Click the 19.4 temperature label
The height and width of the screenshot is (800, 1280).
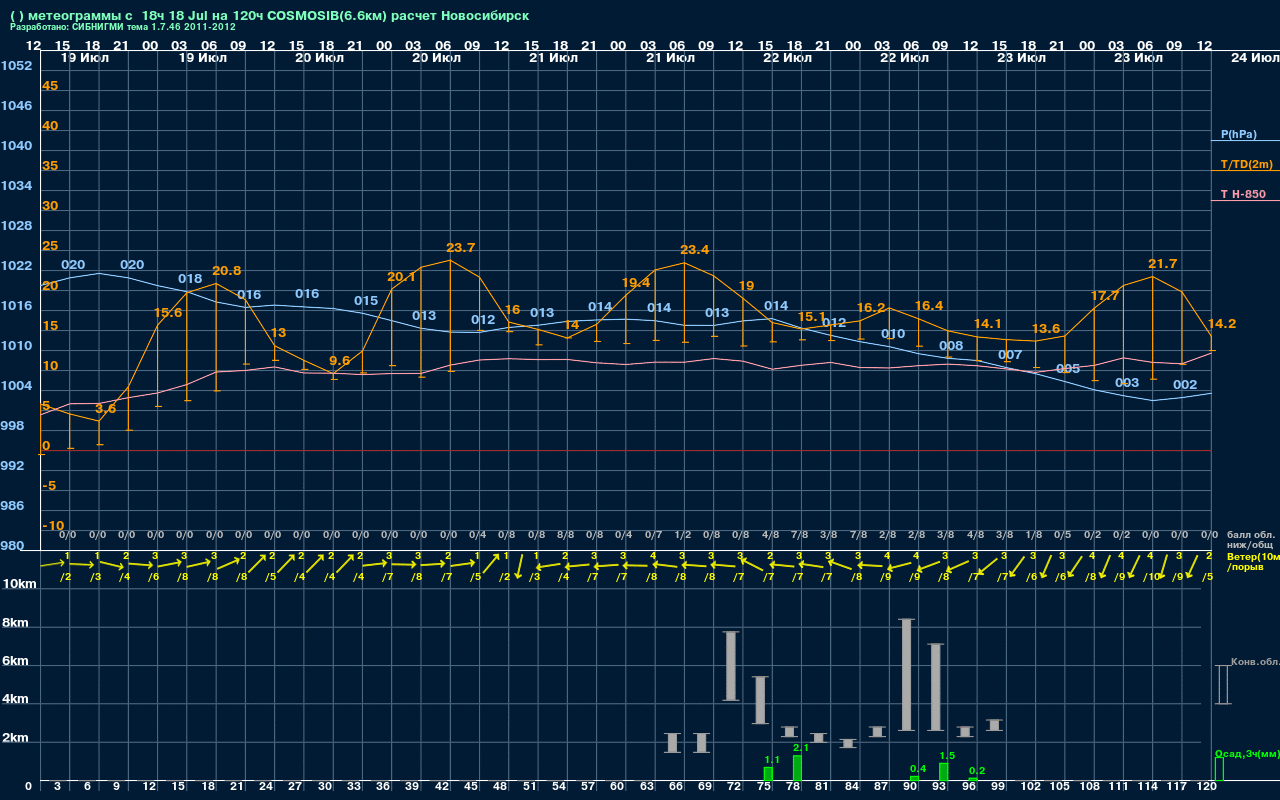[636, 283]
